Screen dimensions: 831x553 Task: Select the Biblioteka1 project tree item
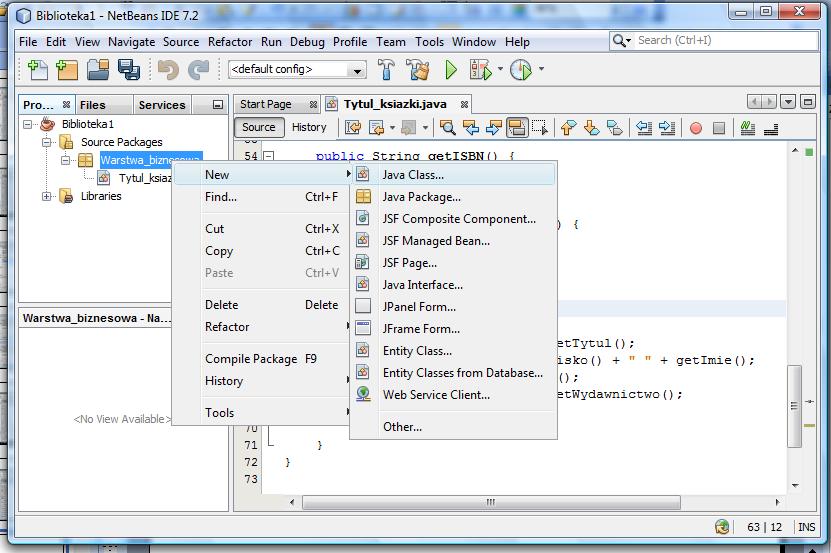point(87,124)
